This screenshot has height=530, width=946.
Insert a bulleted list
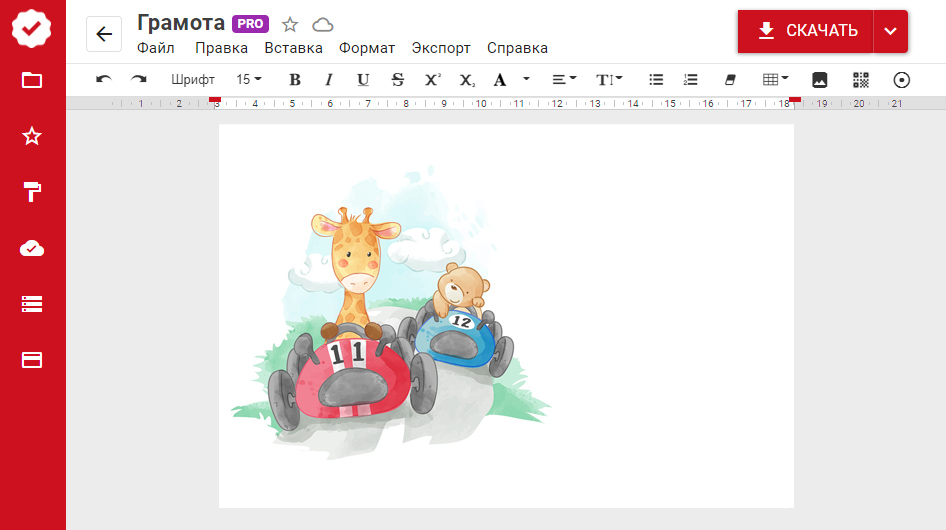(x=656, y=80)
